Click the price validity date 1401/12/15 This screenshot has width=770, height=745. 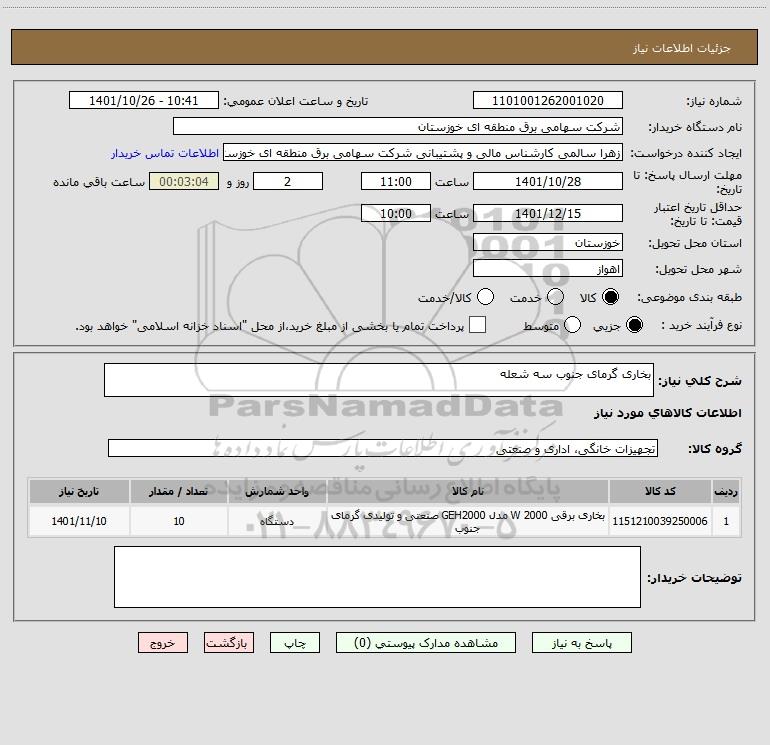[548, 213]
